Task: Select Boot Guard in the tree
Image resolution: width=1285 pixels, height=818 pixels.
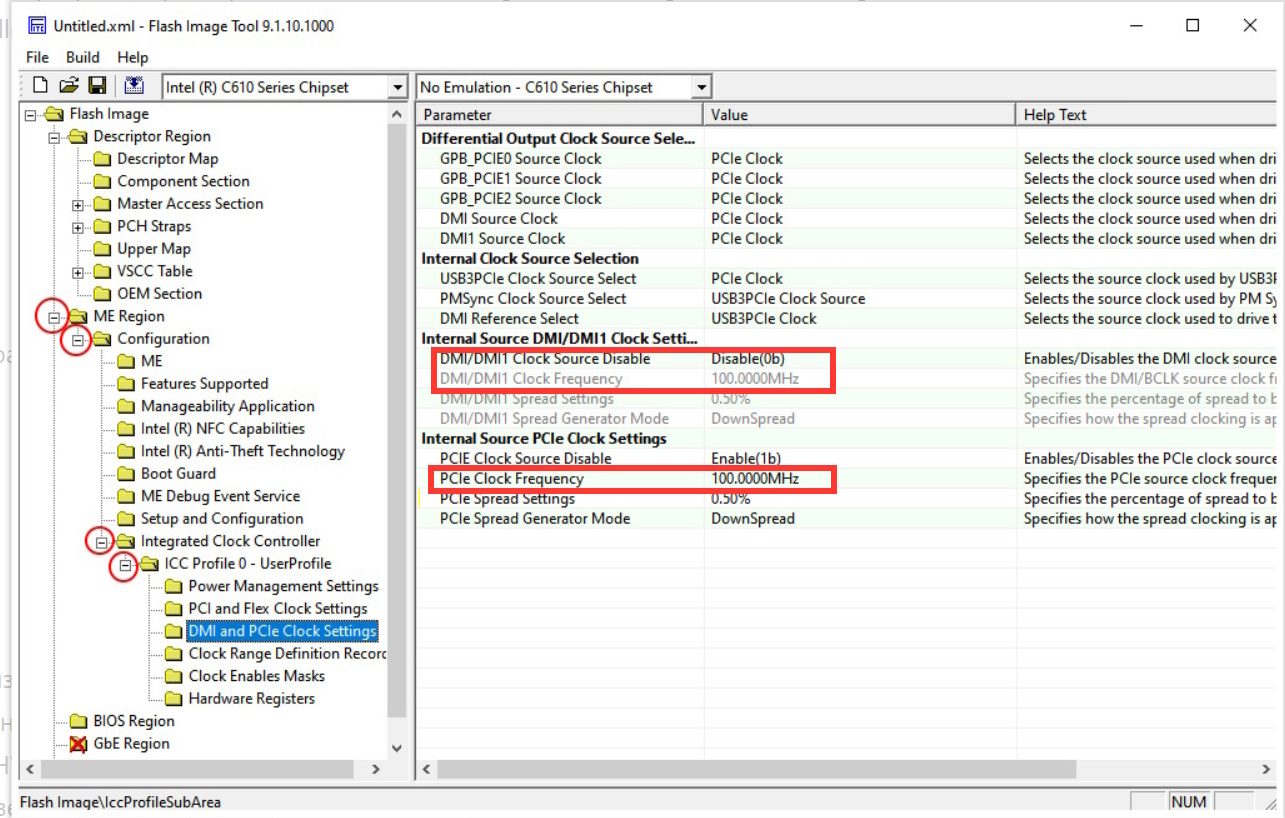Action: (x=178, y=474)
